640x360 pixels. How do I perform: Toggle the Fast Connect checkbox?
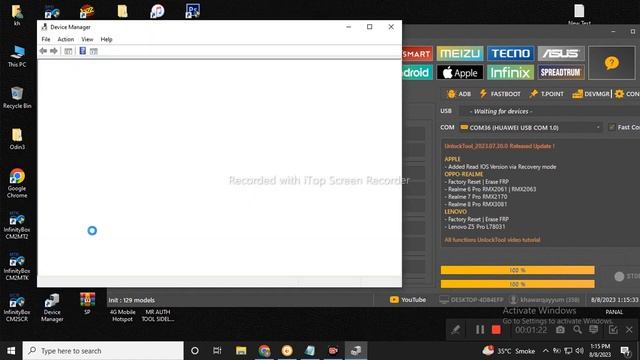(x=611, y=127)
